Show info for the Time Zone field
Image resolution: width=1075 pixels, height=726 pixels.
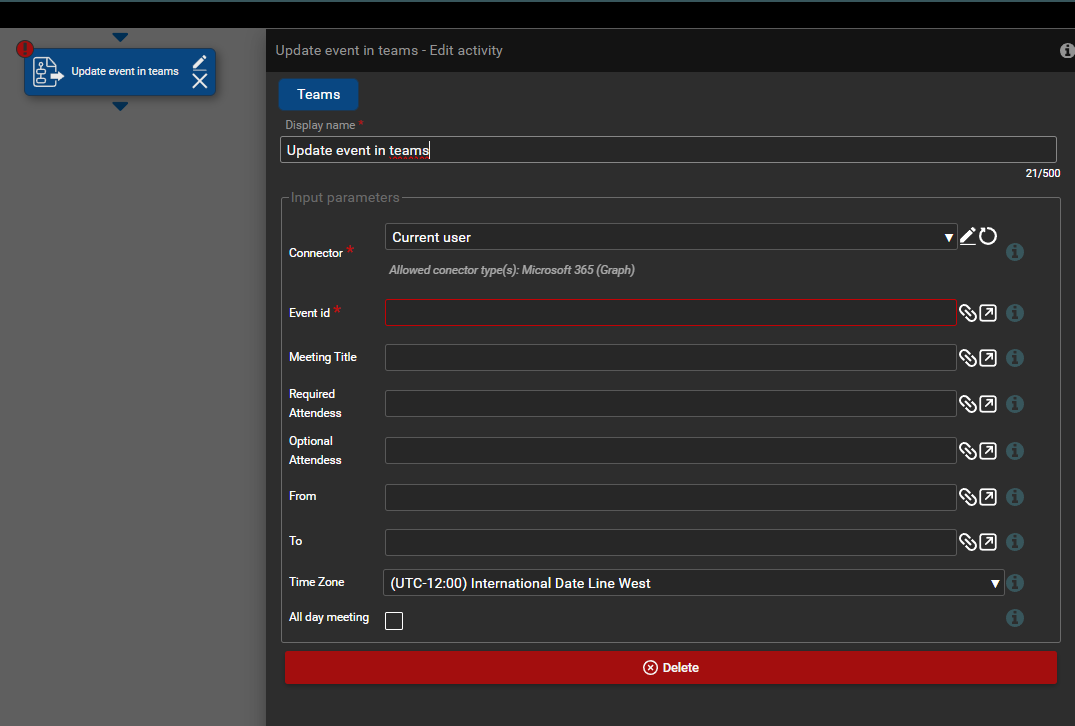coord(1015,583)
